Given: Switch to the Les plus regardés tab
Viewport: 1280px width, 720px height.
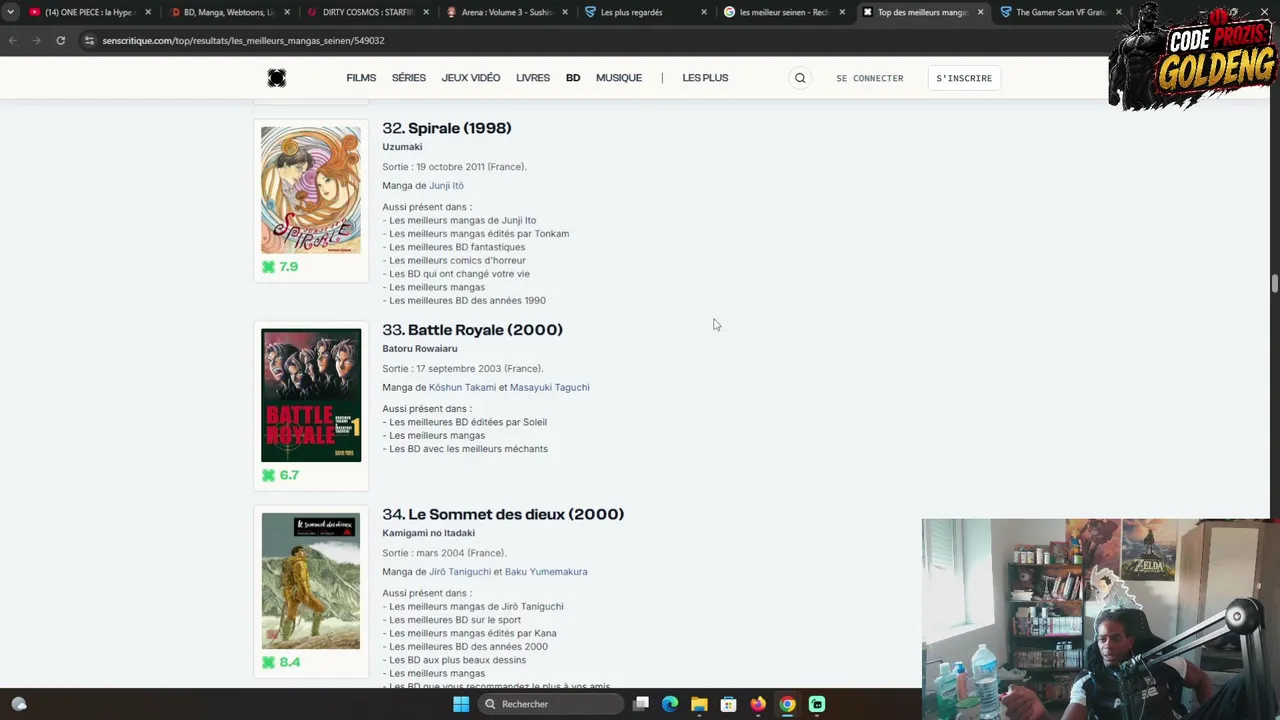Looking at the screenshot, I should click(x=645, y=12).
